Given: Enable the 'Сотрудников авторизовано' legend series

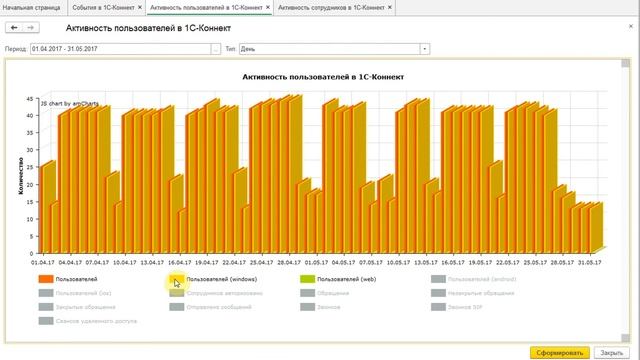Looking at the screenshot, I should pyautogui.click(x=216, y=293).
